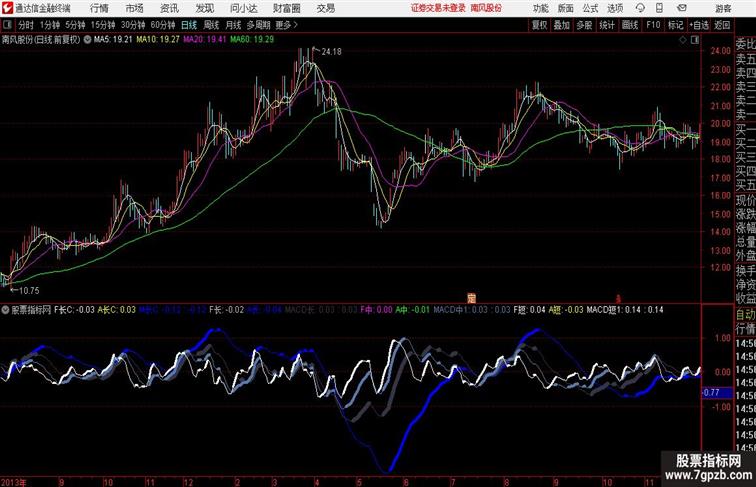This screenshot has height=487, width=756.
Task: Toggle the right panel icon beside diamond
Action: click(x=695, y=40)
